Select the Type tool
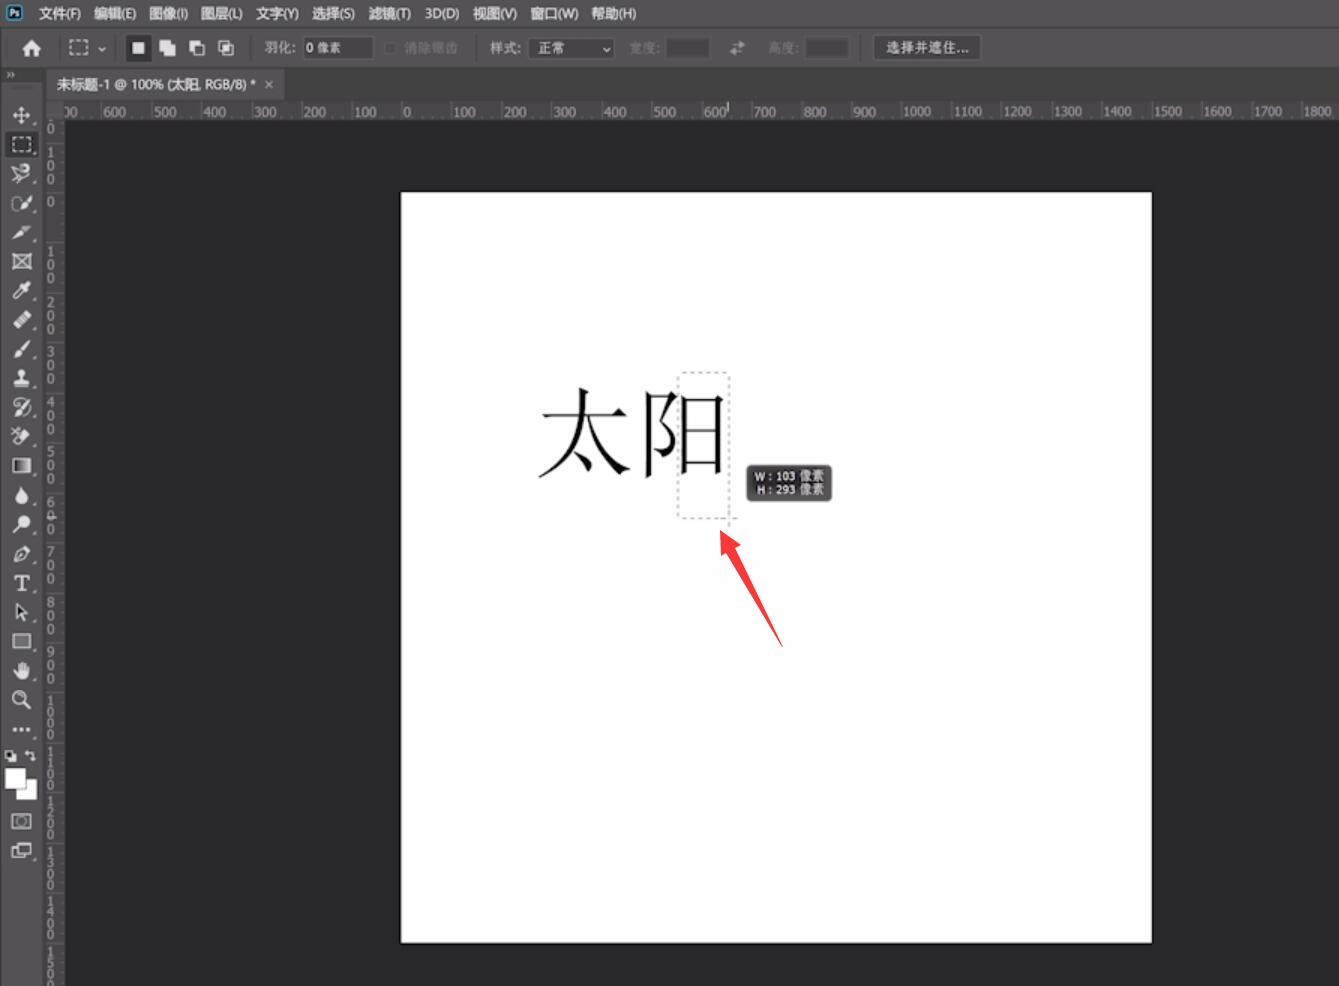Viewport: 1339px width, 986px height. [21, 583]
